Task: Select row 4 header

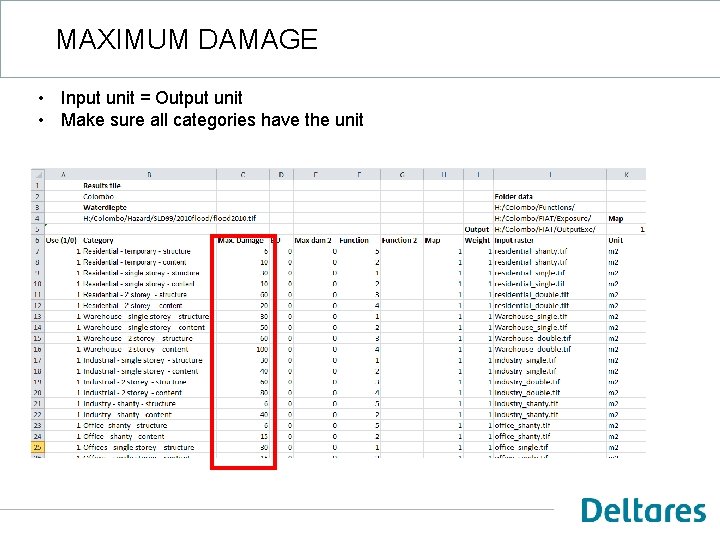Action: point(38,219)
